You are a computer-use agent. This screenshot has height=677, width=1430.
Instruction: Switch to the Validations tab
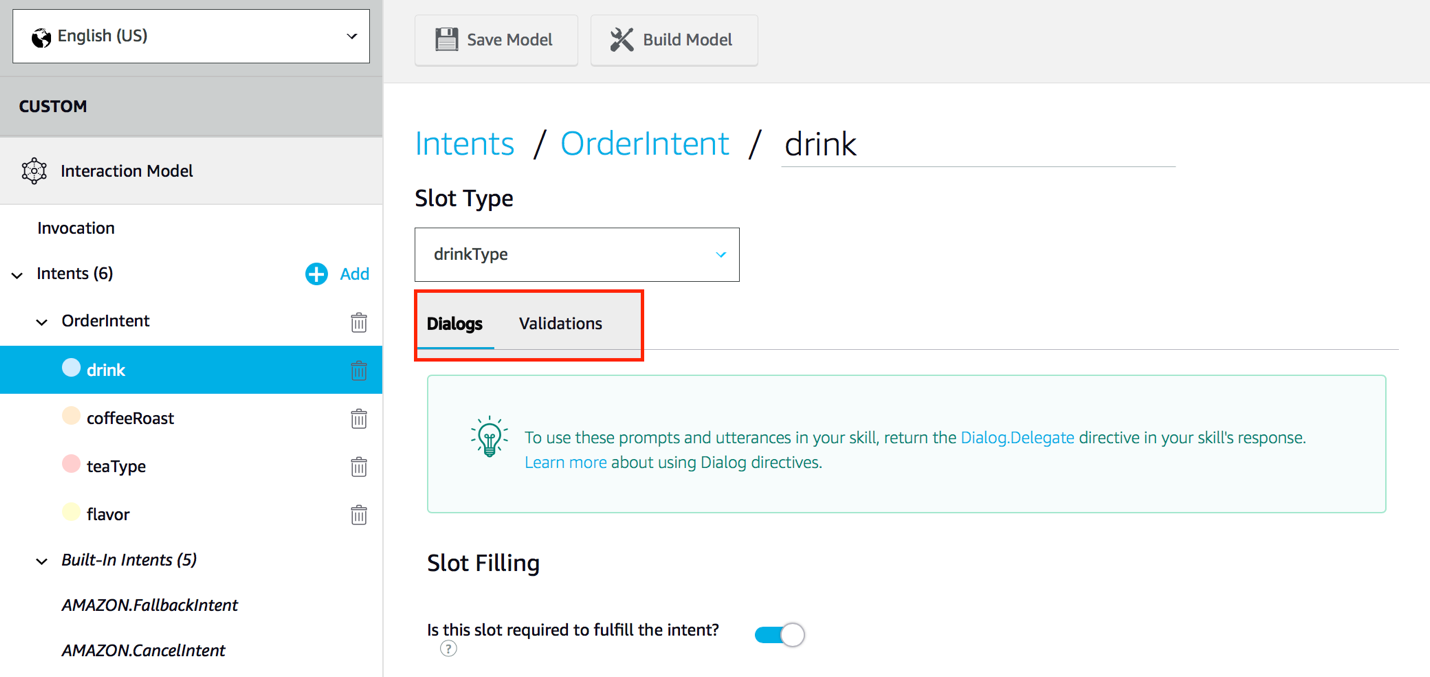click(x=560, y=324)
